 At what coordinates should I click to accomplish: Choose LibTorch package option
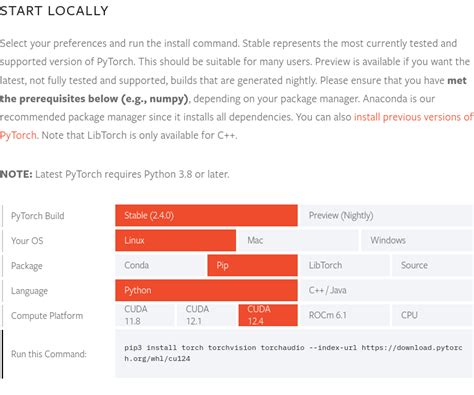click(345, 265)
